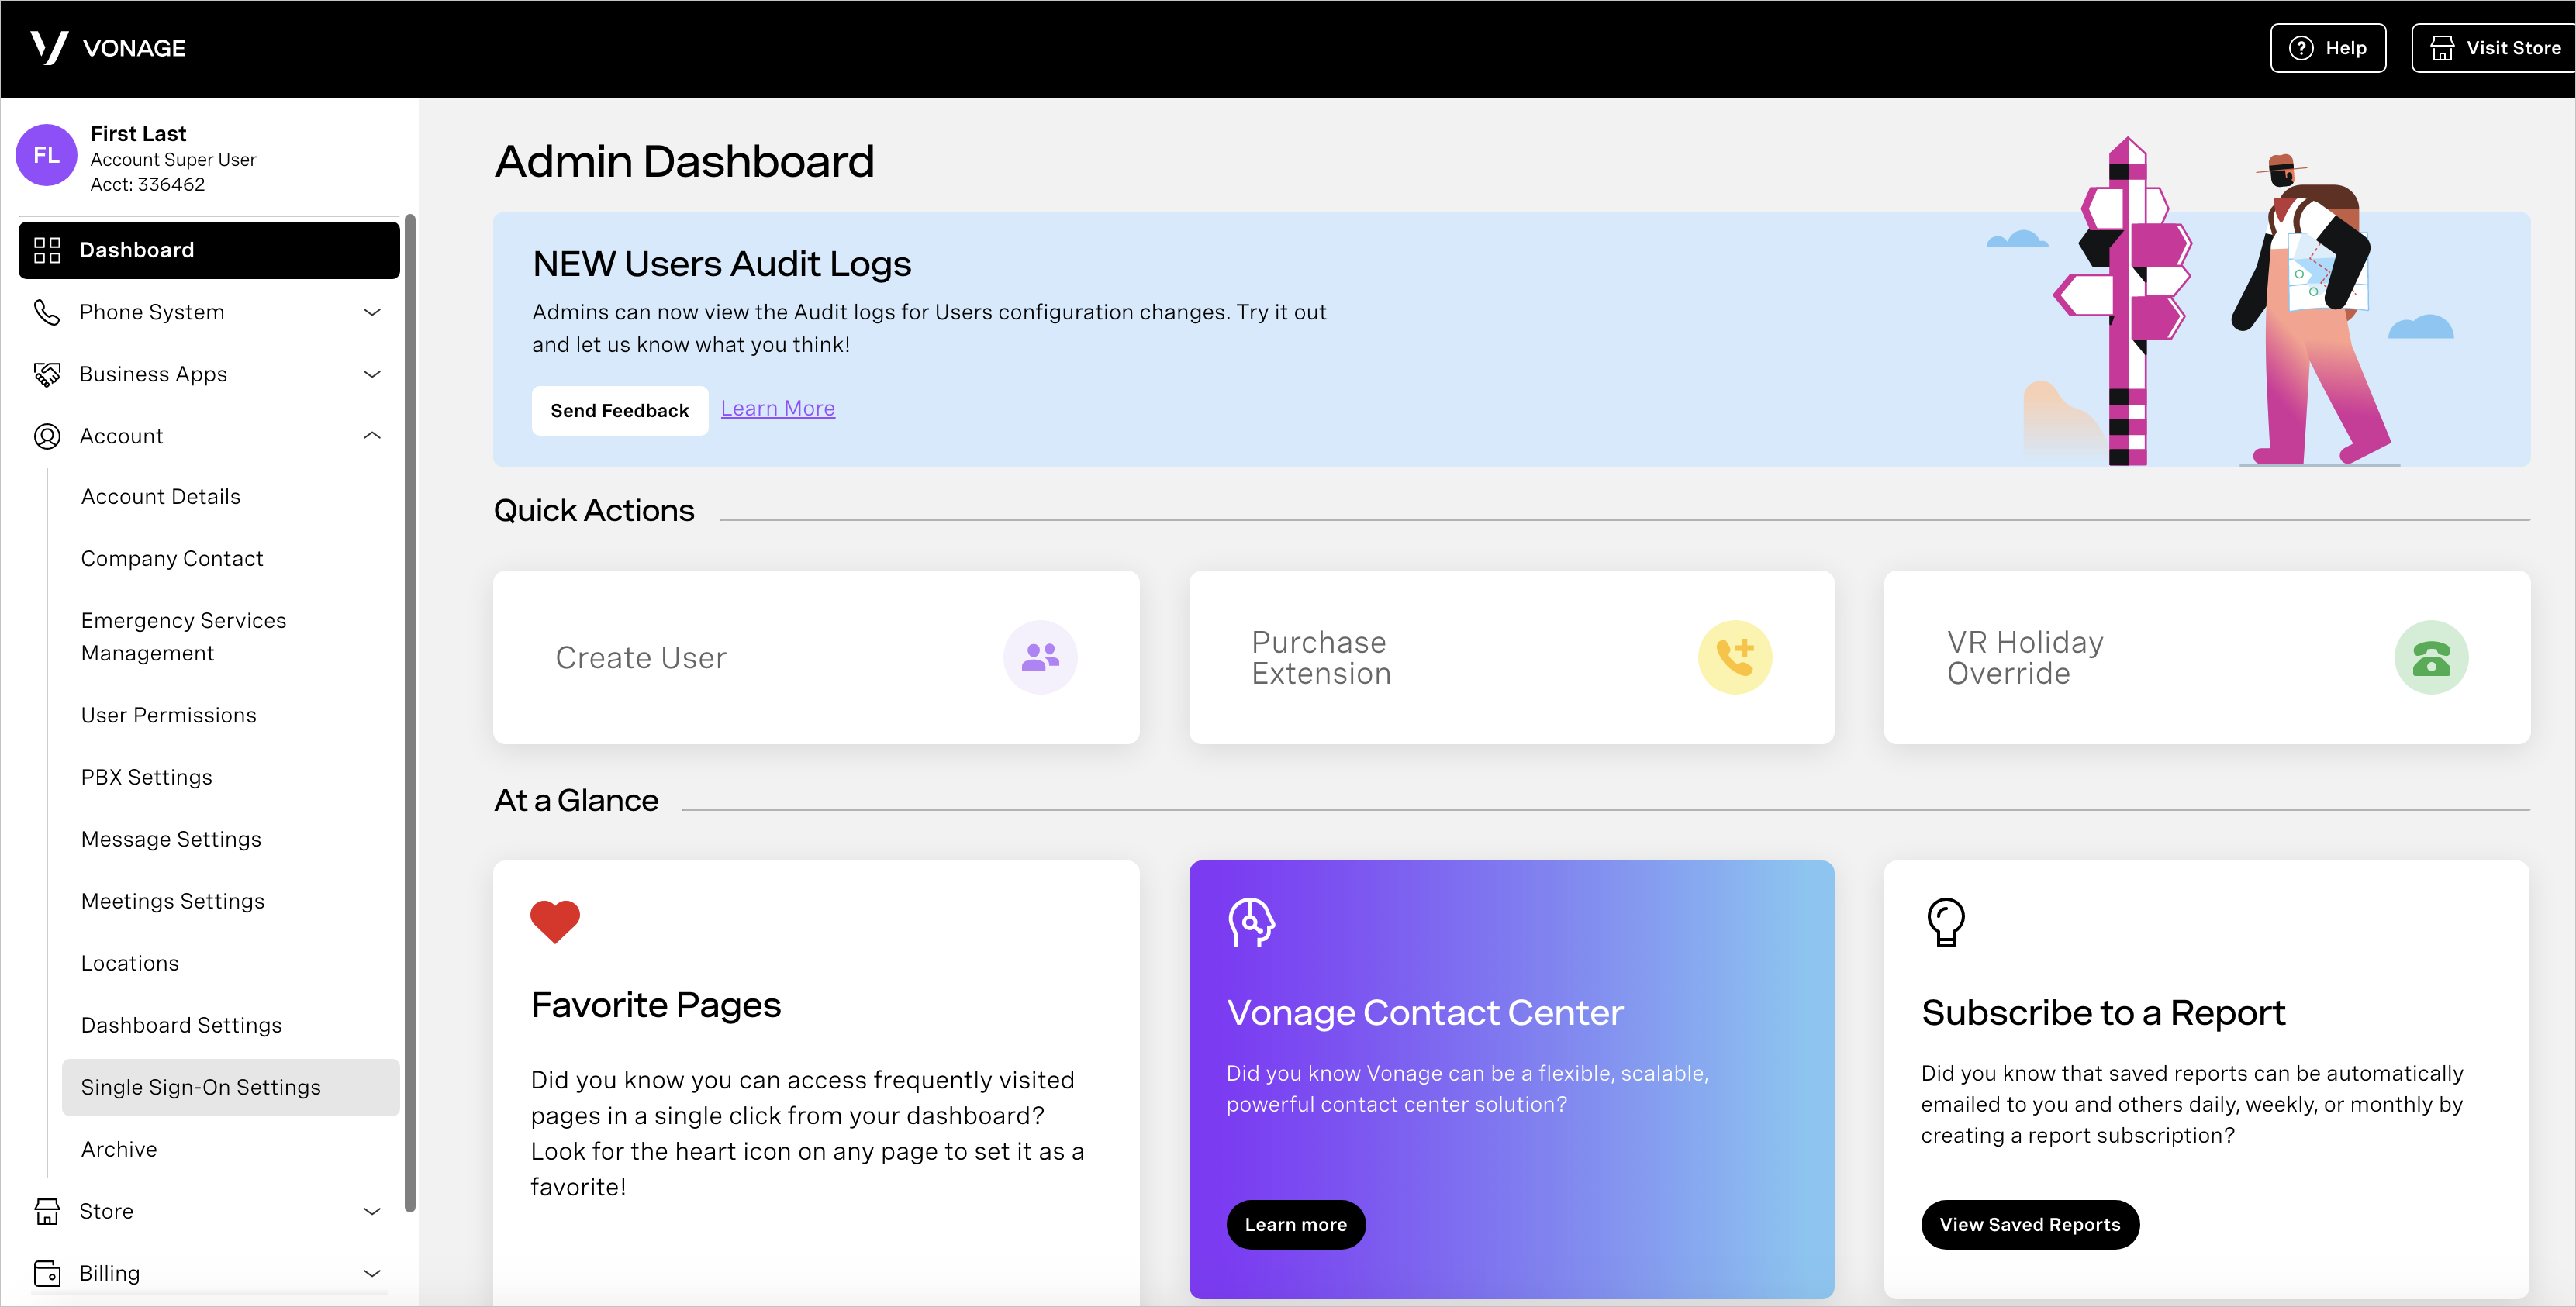Select Single Sign-On Settings menu item
Screen dimensions: 2576x1307
[x=202, y=1085]
